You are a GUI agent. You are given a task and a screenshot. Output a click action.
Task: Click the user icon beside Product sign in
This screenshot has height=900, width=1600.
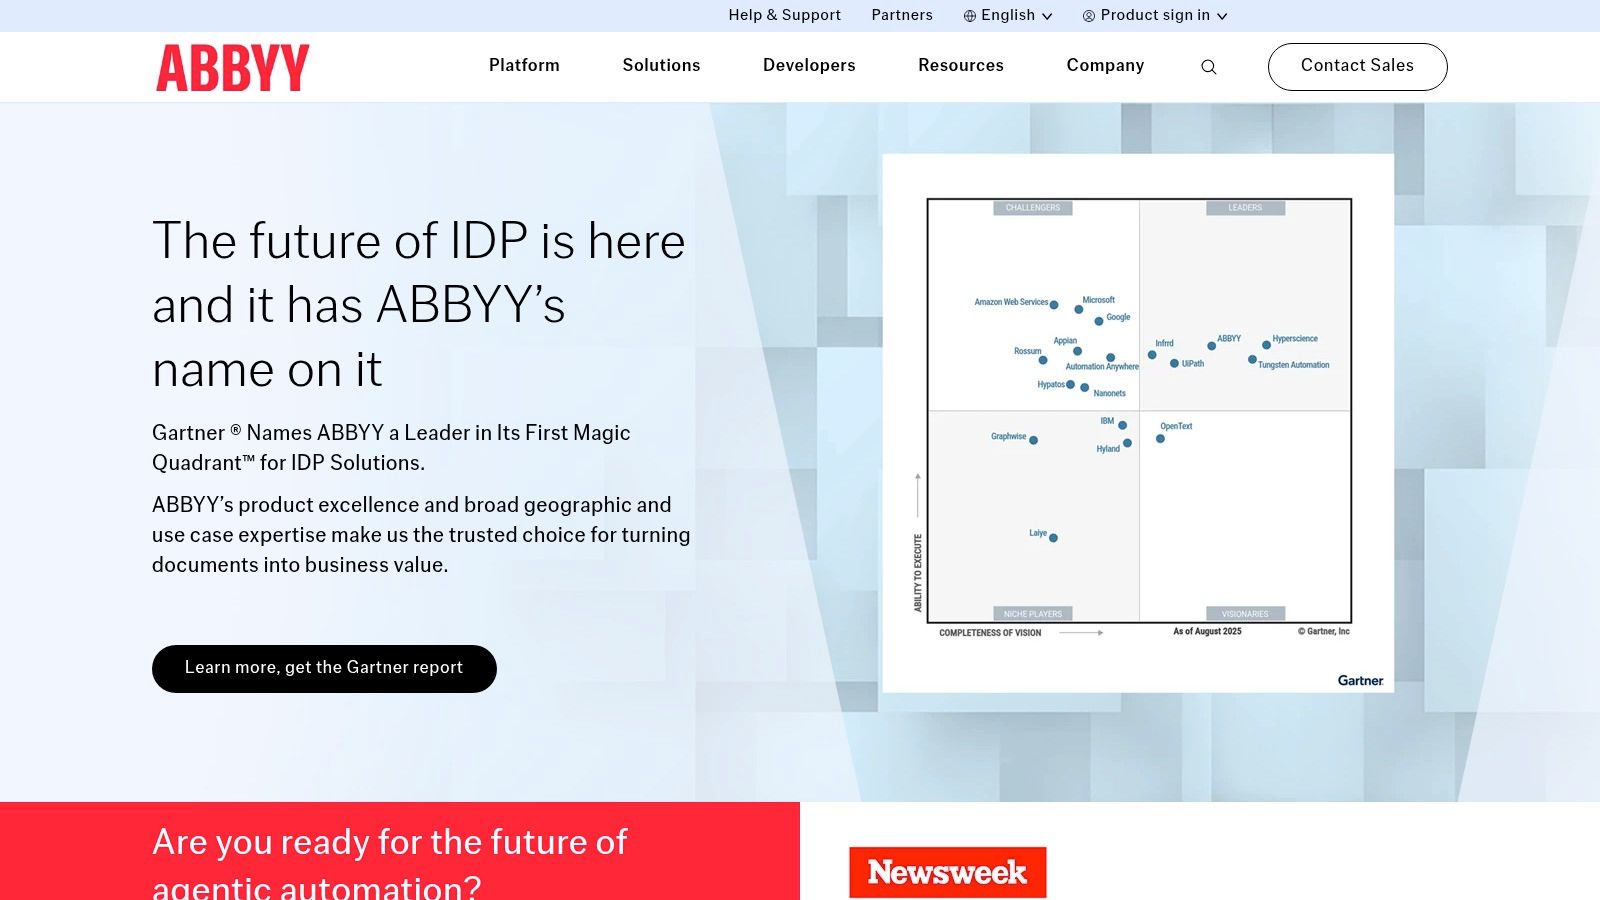[x=1089, y=16]
